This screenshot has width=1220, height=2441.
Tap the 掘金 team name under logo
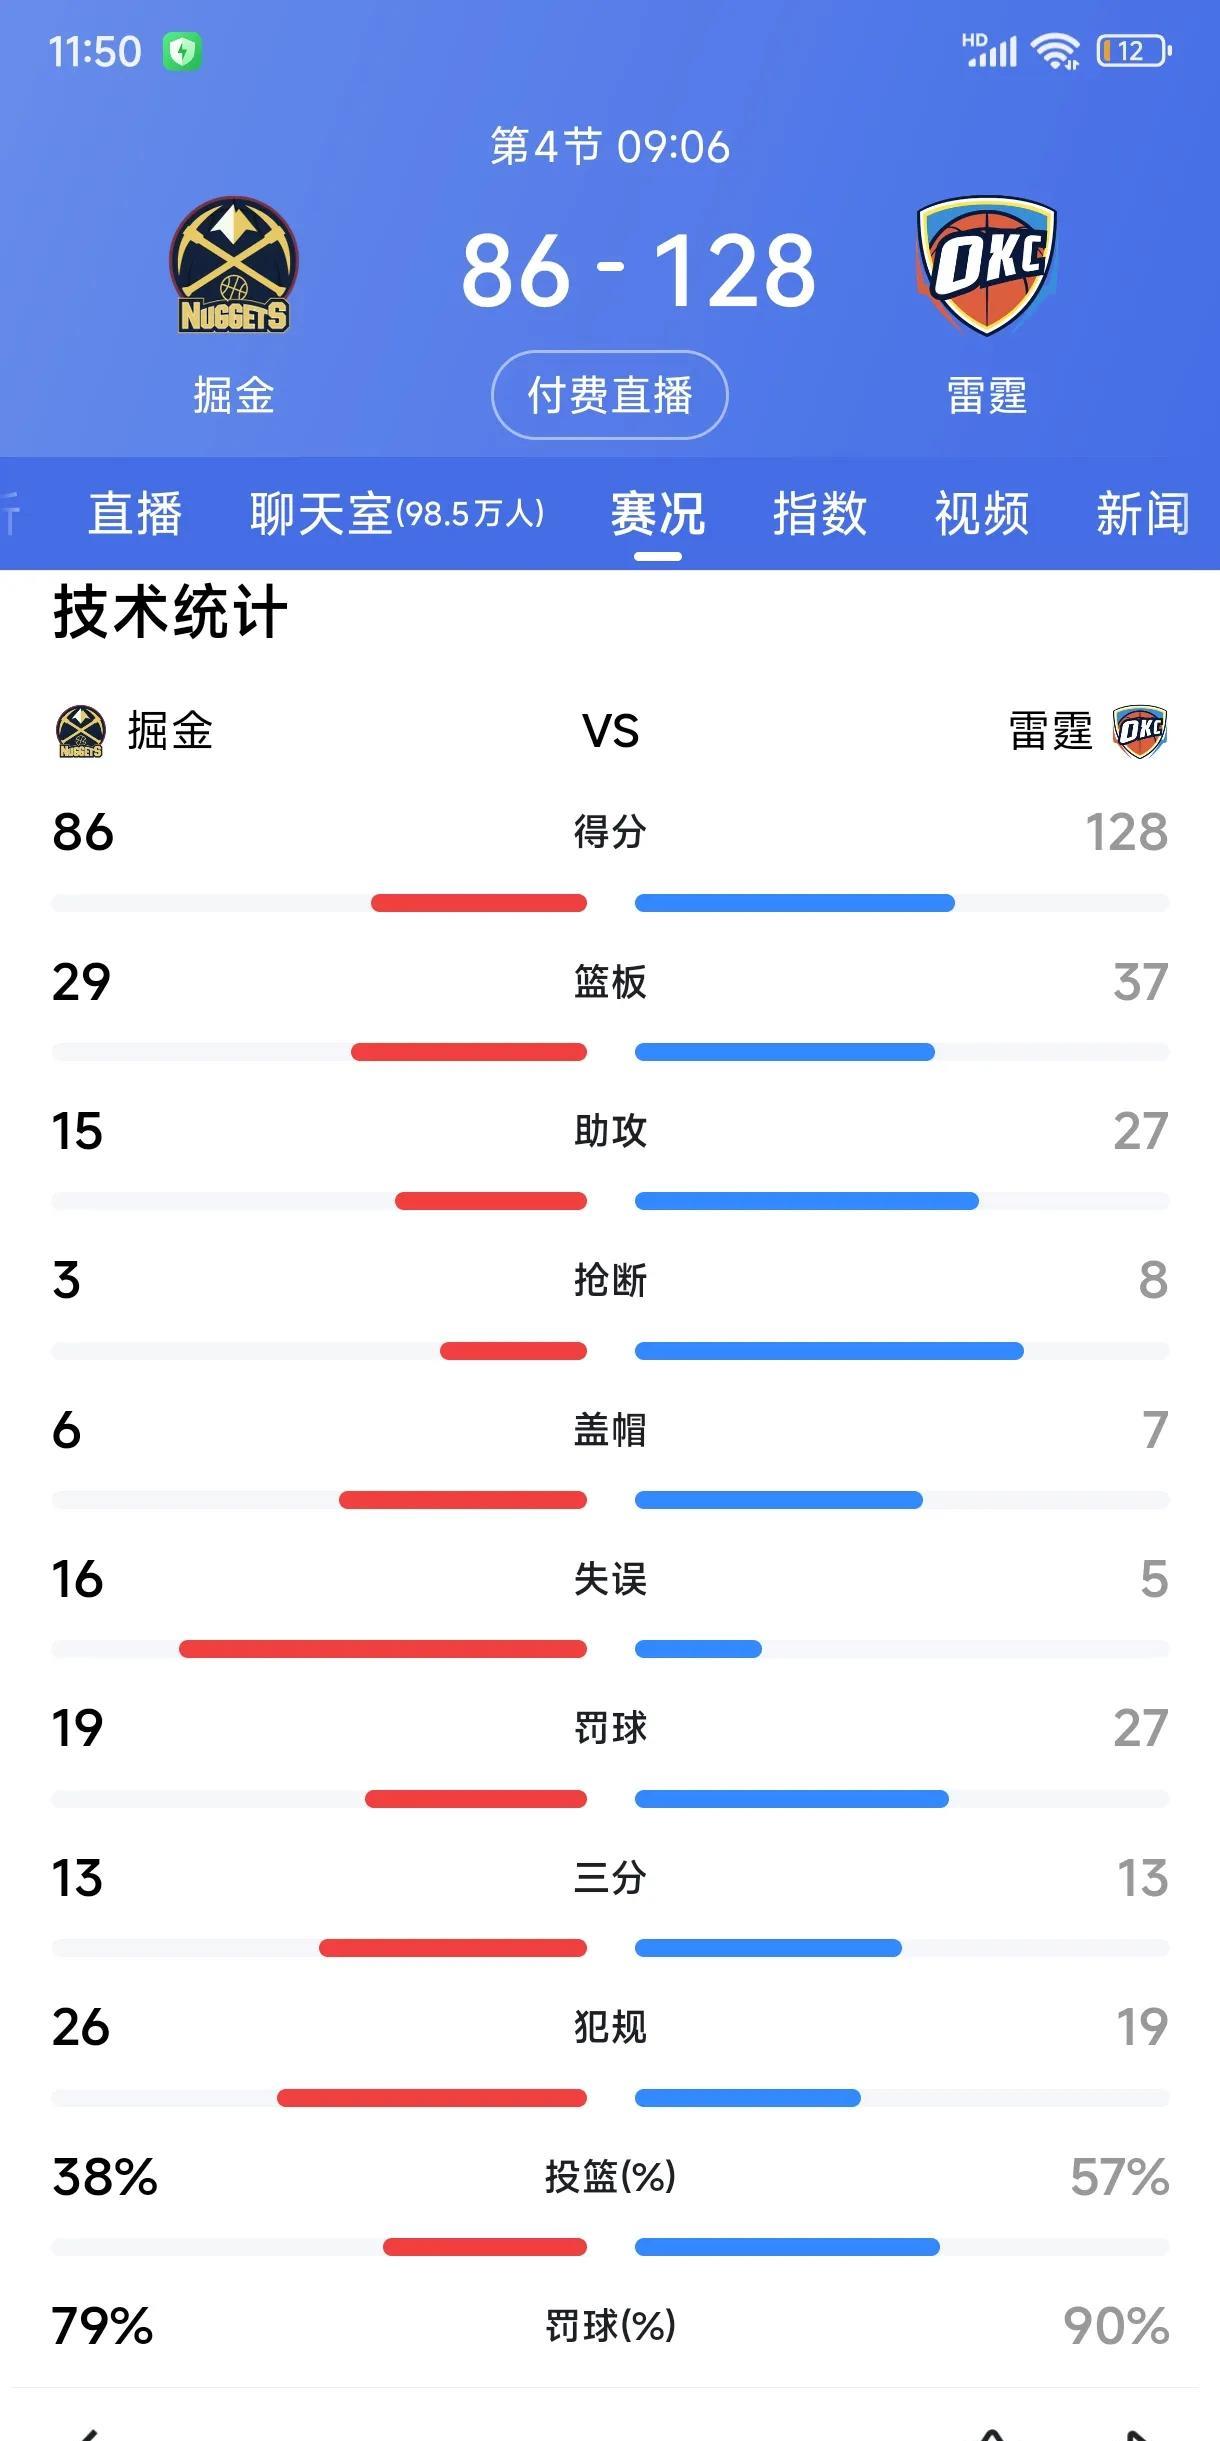(234, 395)
